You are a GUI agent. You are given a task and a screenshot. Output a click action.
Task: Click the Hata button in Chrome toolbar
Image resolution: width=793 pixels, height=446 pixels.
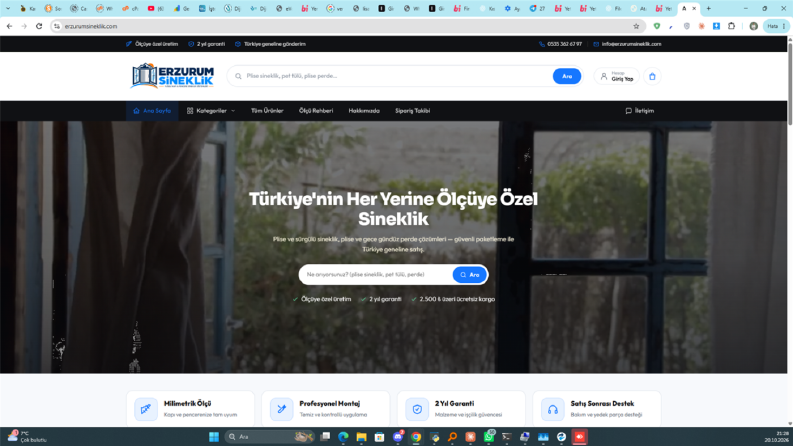pyautogui.click(x=776, y=26)
